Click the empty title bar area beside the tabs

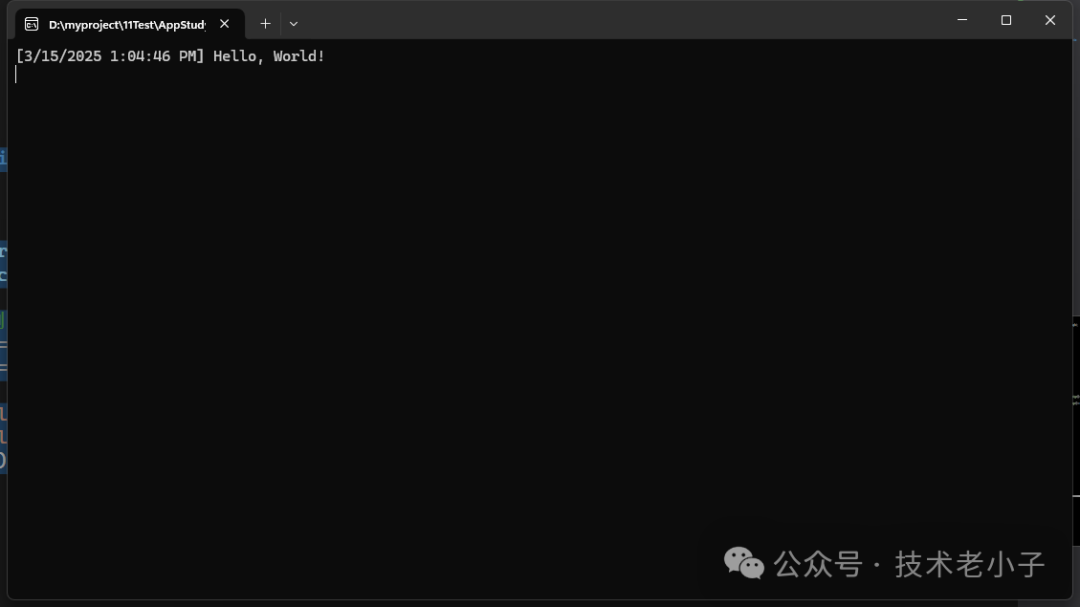point(620,21)
